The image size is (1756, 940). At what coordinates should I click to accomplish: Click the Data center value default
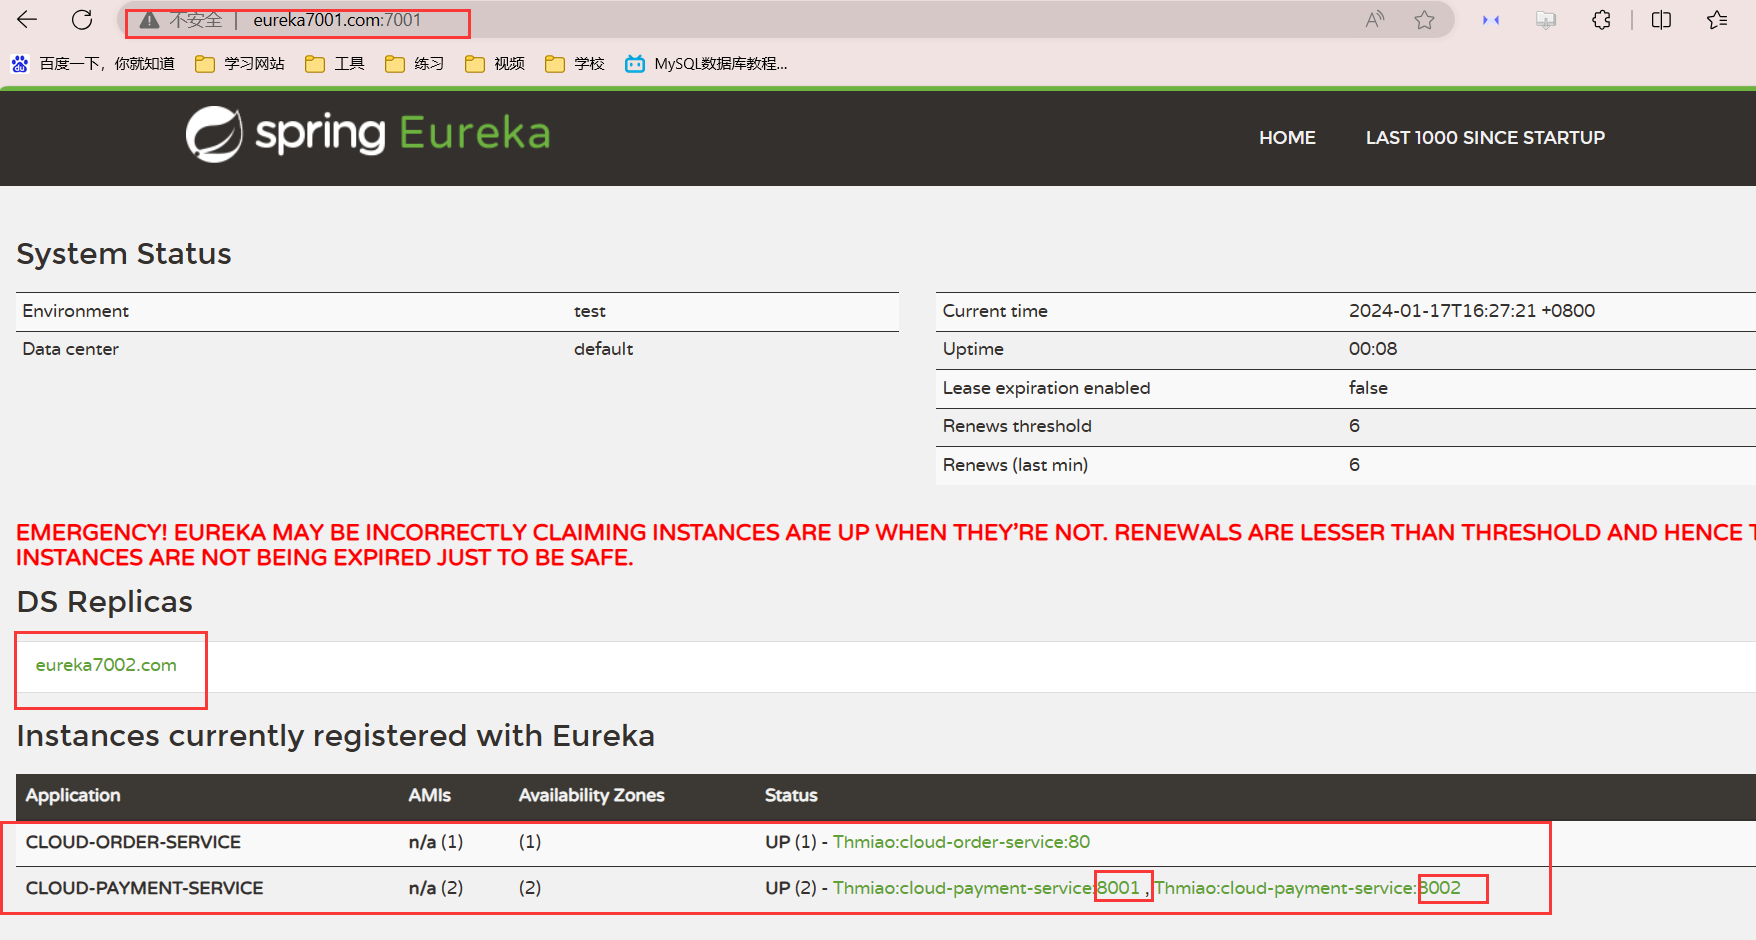point(603,349)
